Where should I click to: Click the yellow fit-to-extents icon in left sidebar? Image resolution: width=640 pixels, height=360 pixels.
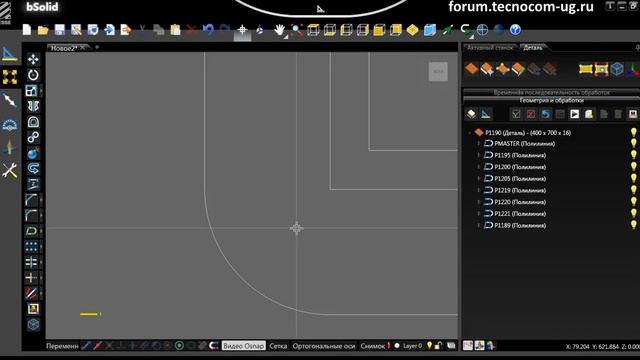coord(10,77)
